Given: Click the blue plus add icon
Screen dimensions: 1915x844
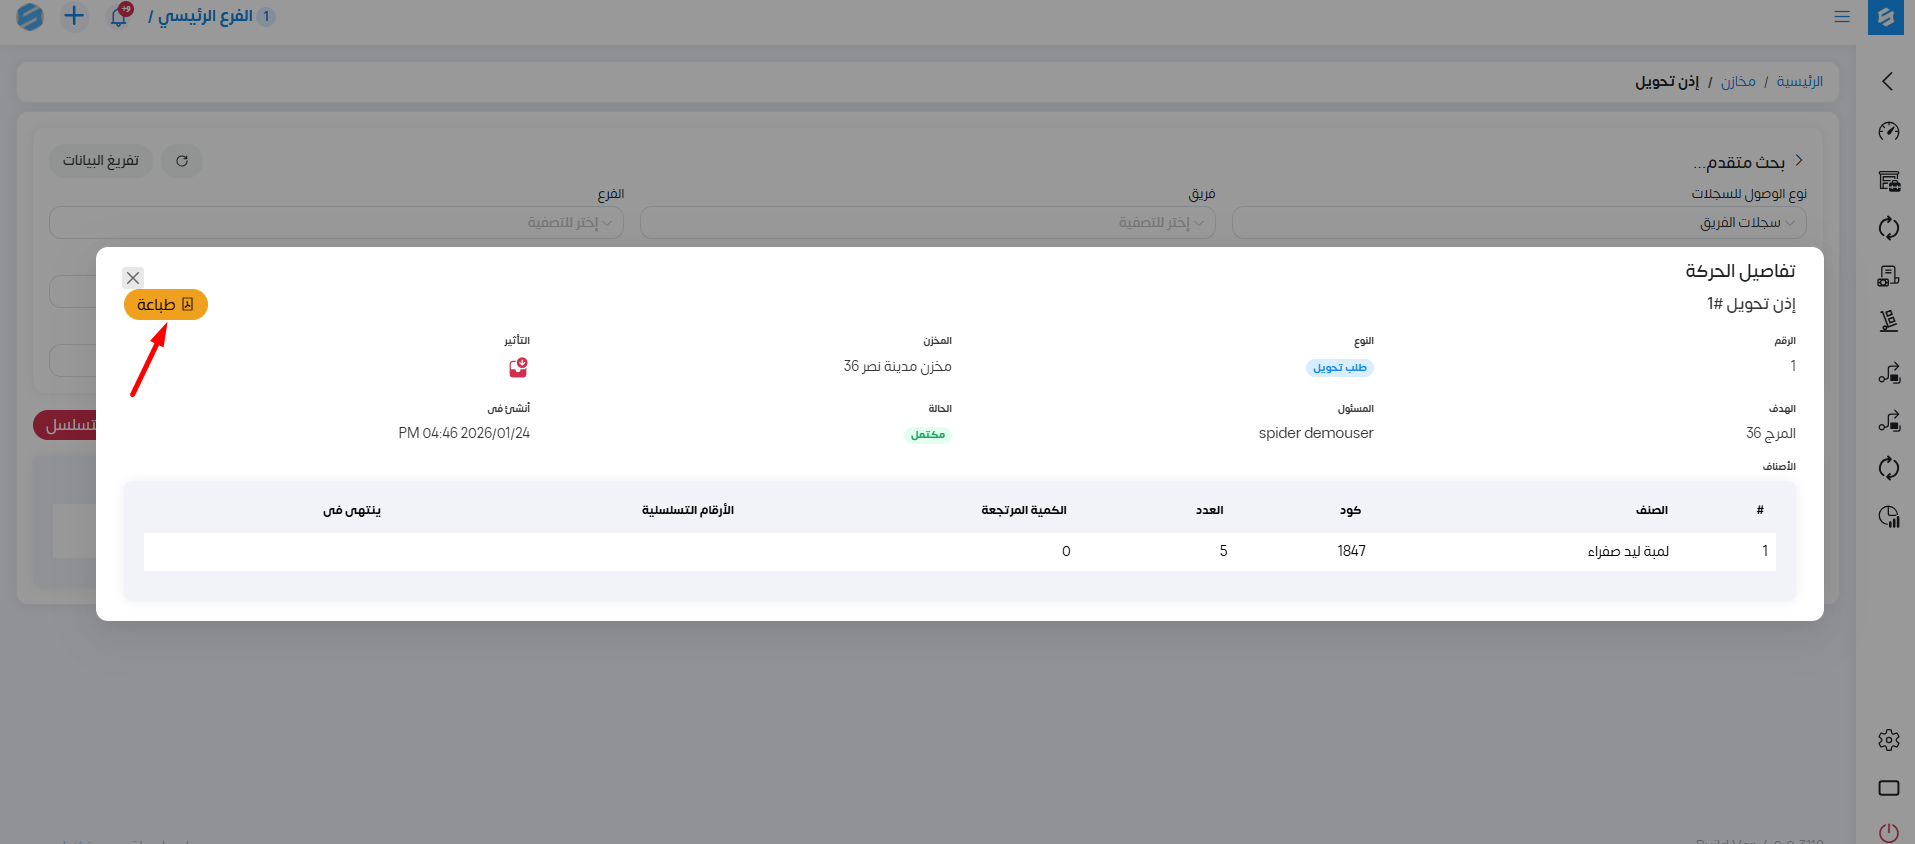Looking at the screenshot, I should [74, 16].
